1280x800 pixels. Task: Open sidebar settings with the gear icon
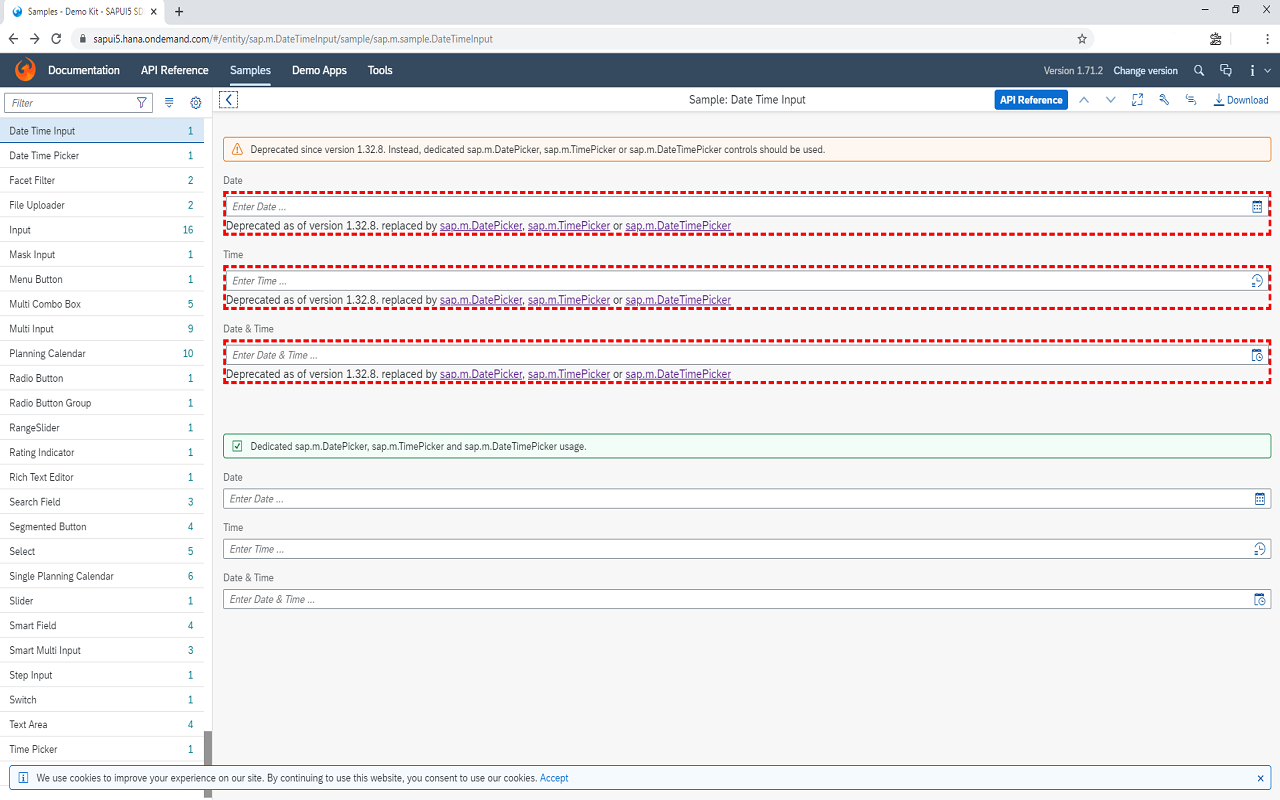coord(195,102)
